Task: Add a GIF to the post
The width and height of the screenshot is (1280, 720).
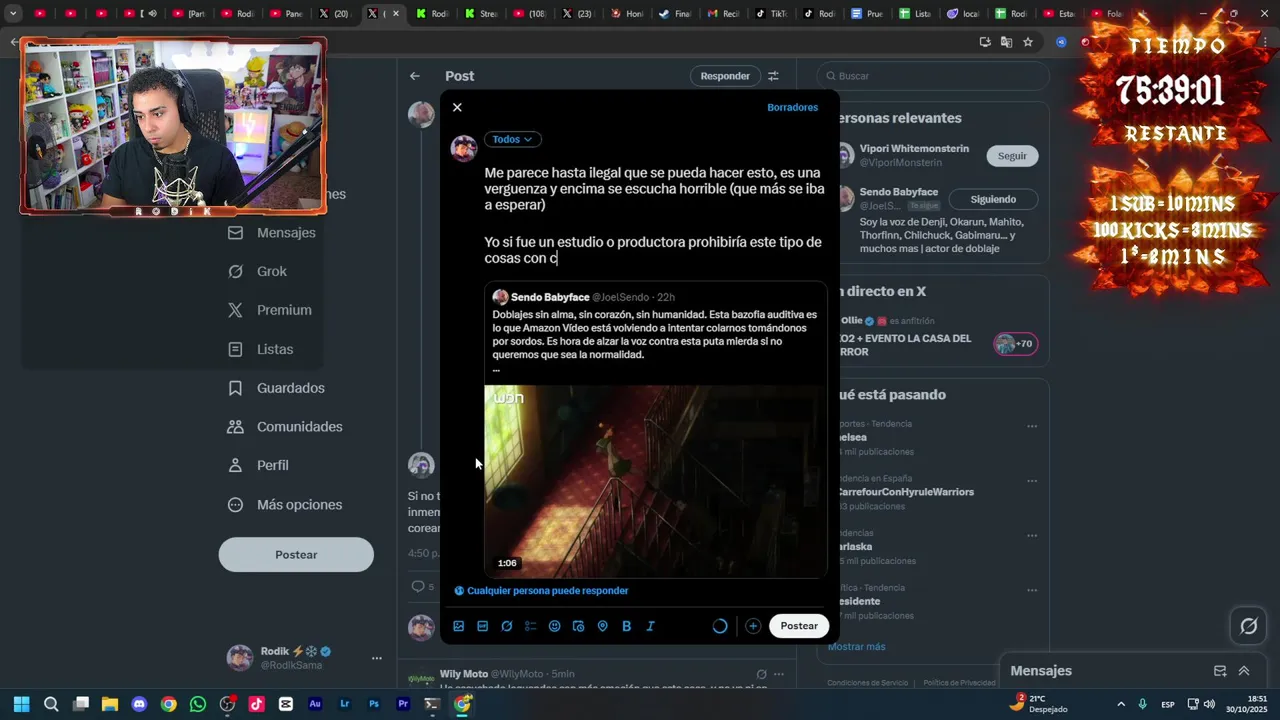Action: 483,626
